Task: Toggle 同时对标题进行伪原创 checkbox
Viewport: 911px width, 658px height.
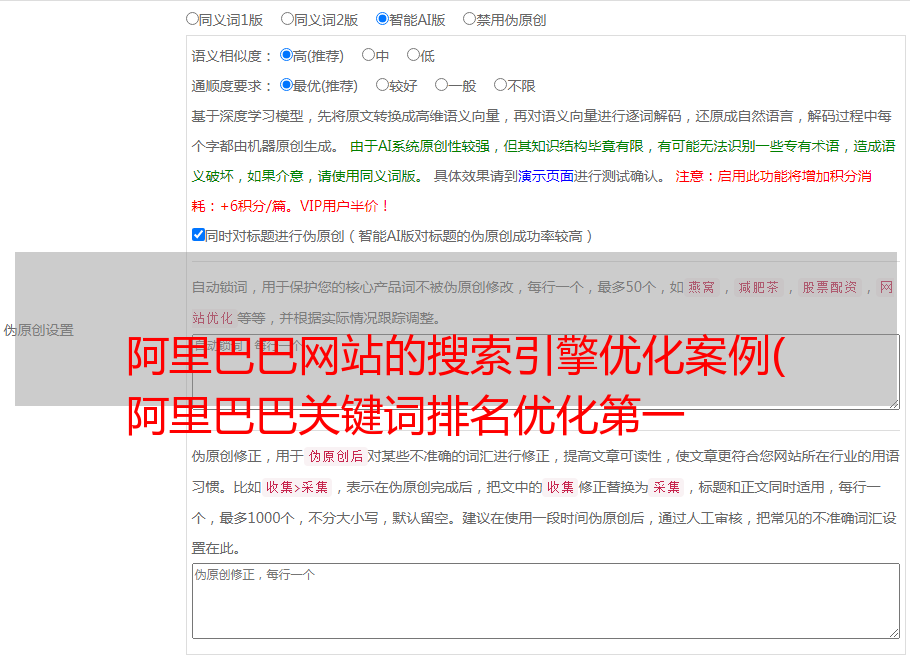Action: [x=198, y=235]
